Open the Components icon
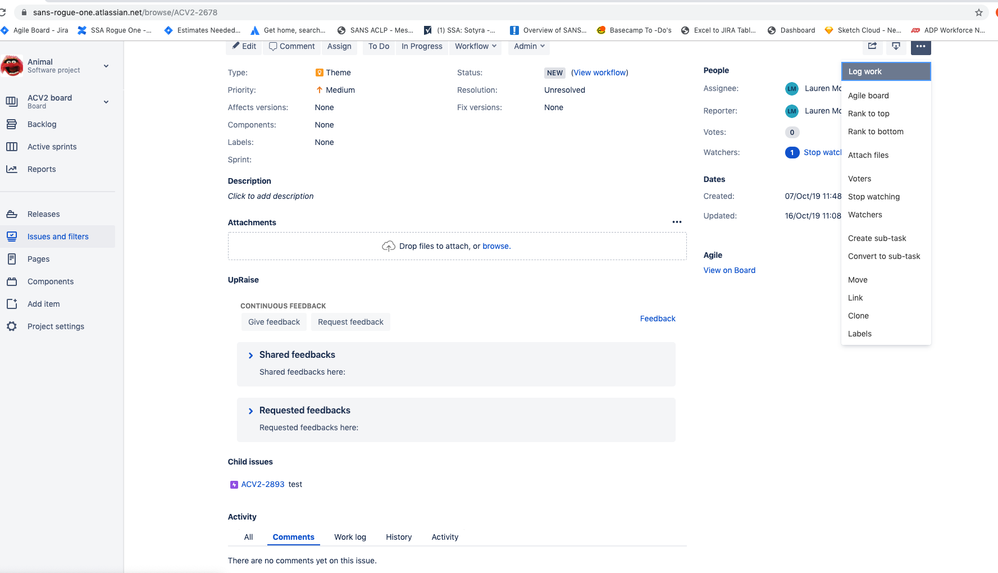998x573 pixels. (11, 281)
